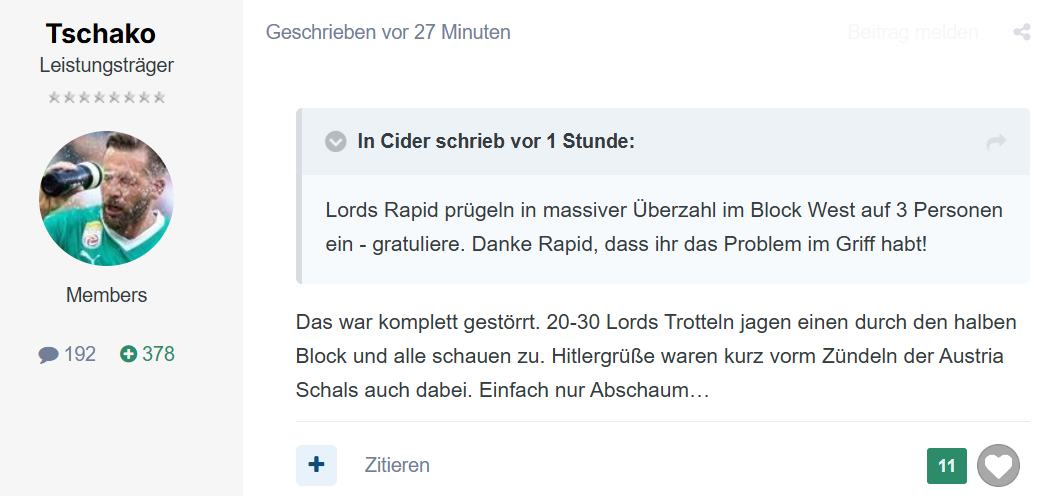Image resolution: width=1038 pixels, height=496 pixels.
Task: Click Zitieren to quote this post
Action: coord(397,465)
